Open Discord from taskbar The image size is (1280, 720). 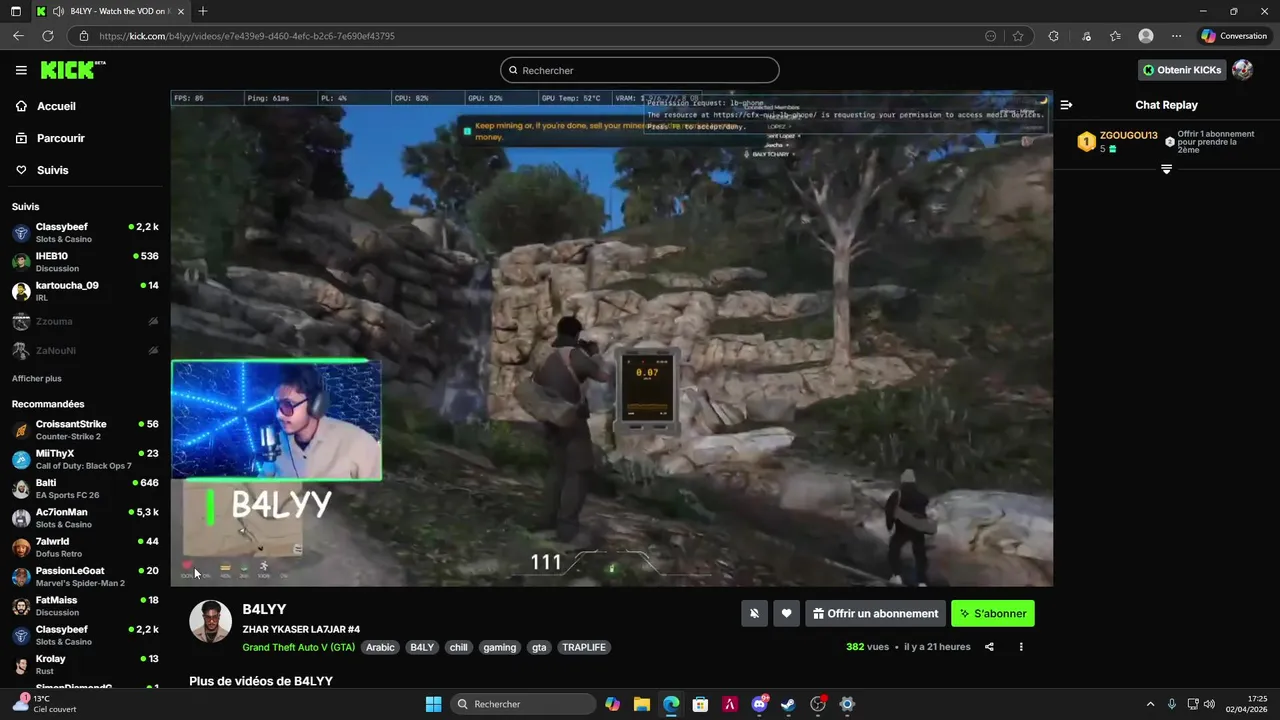[760, 704]
